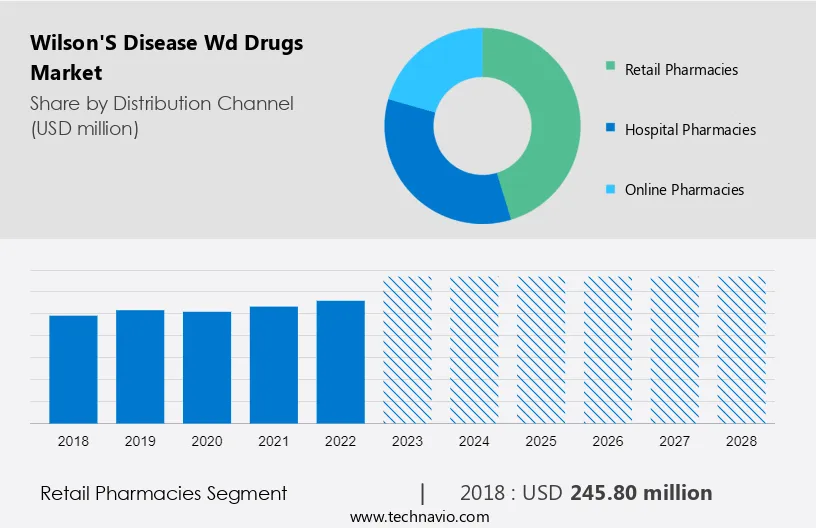Click the green Retail Pharmacies legend swatch
The height and width of the screenshot is (528, 816).
click(610, 70)
